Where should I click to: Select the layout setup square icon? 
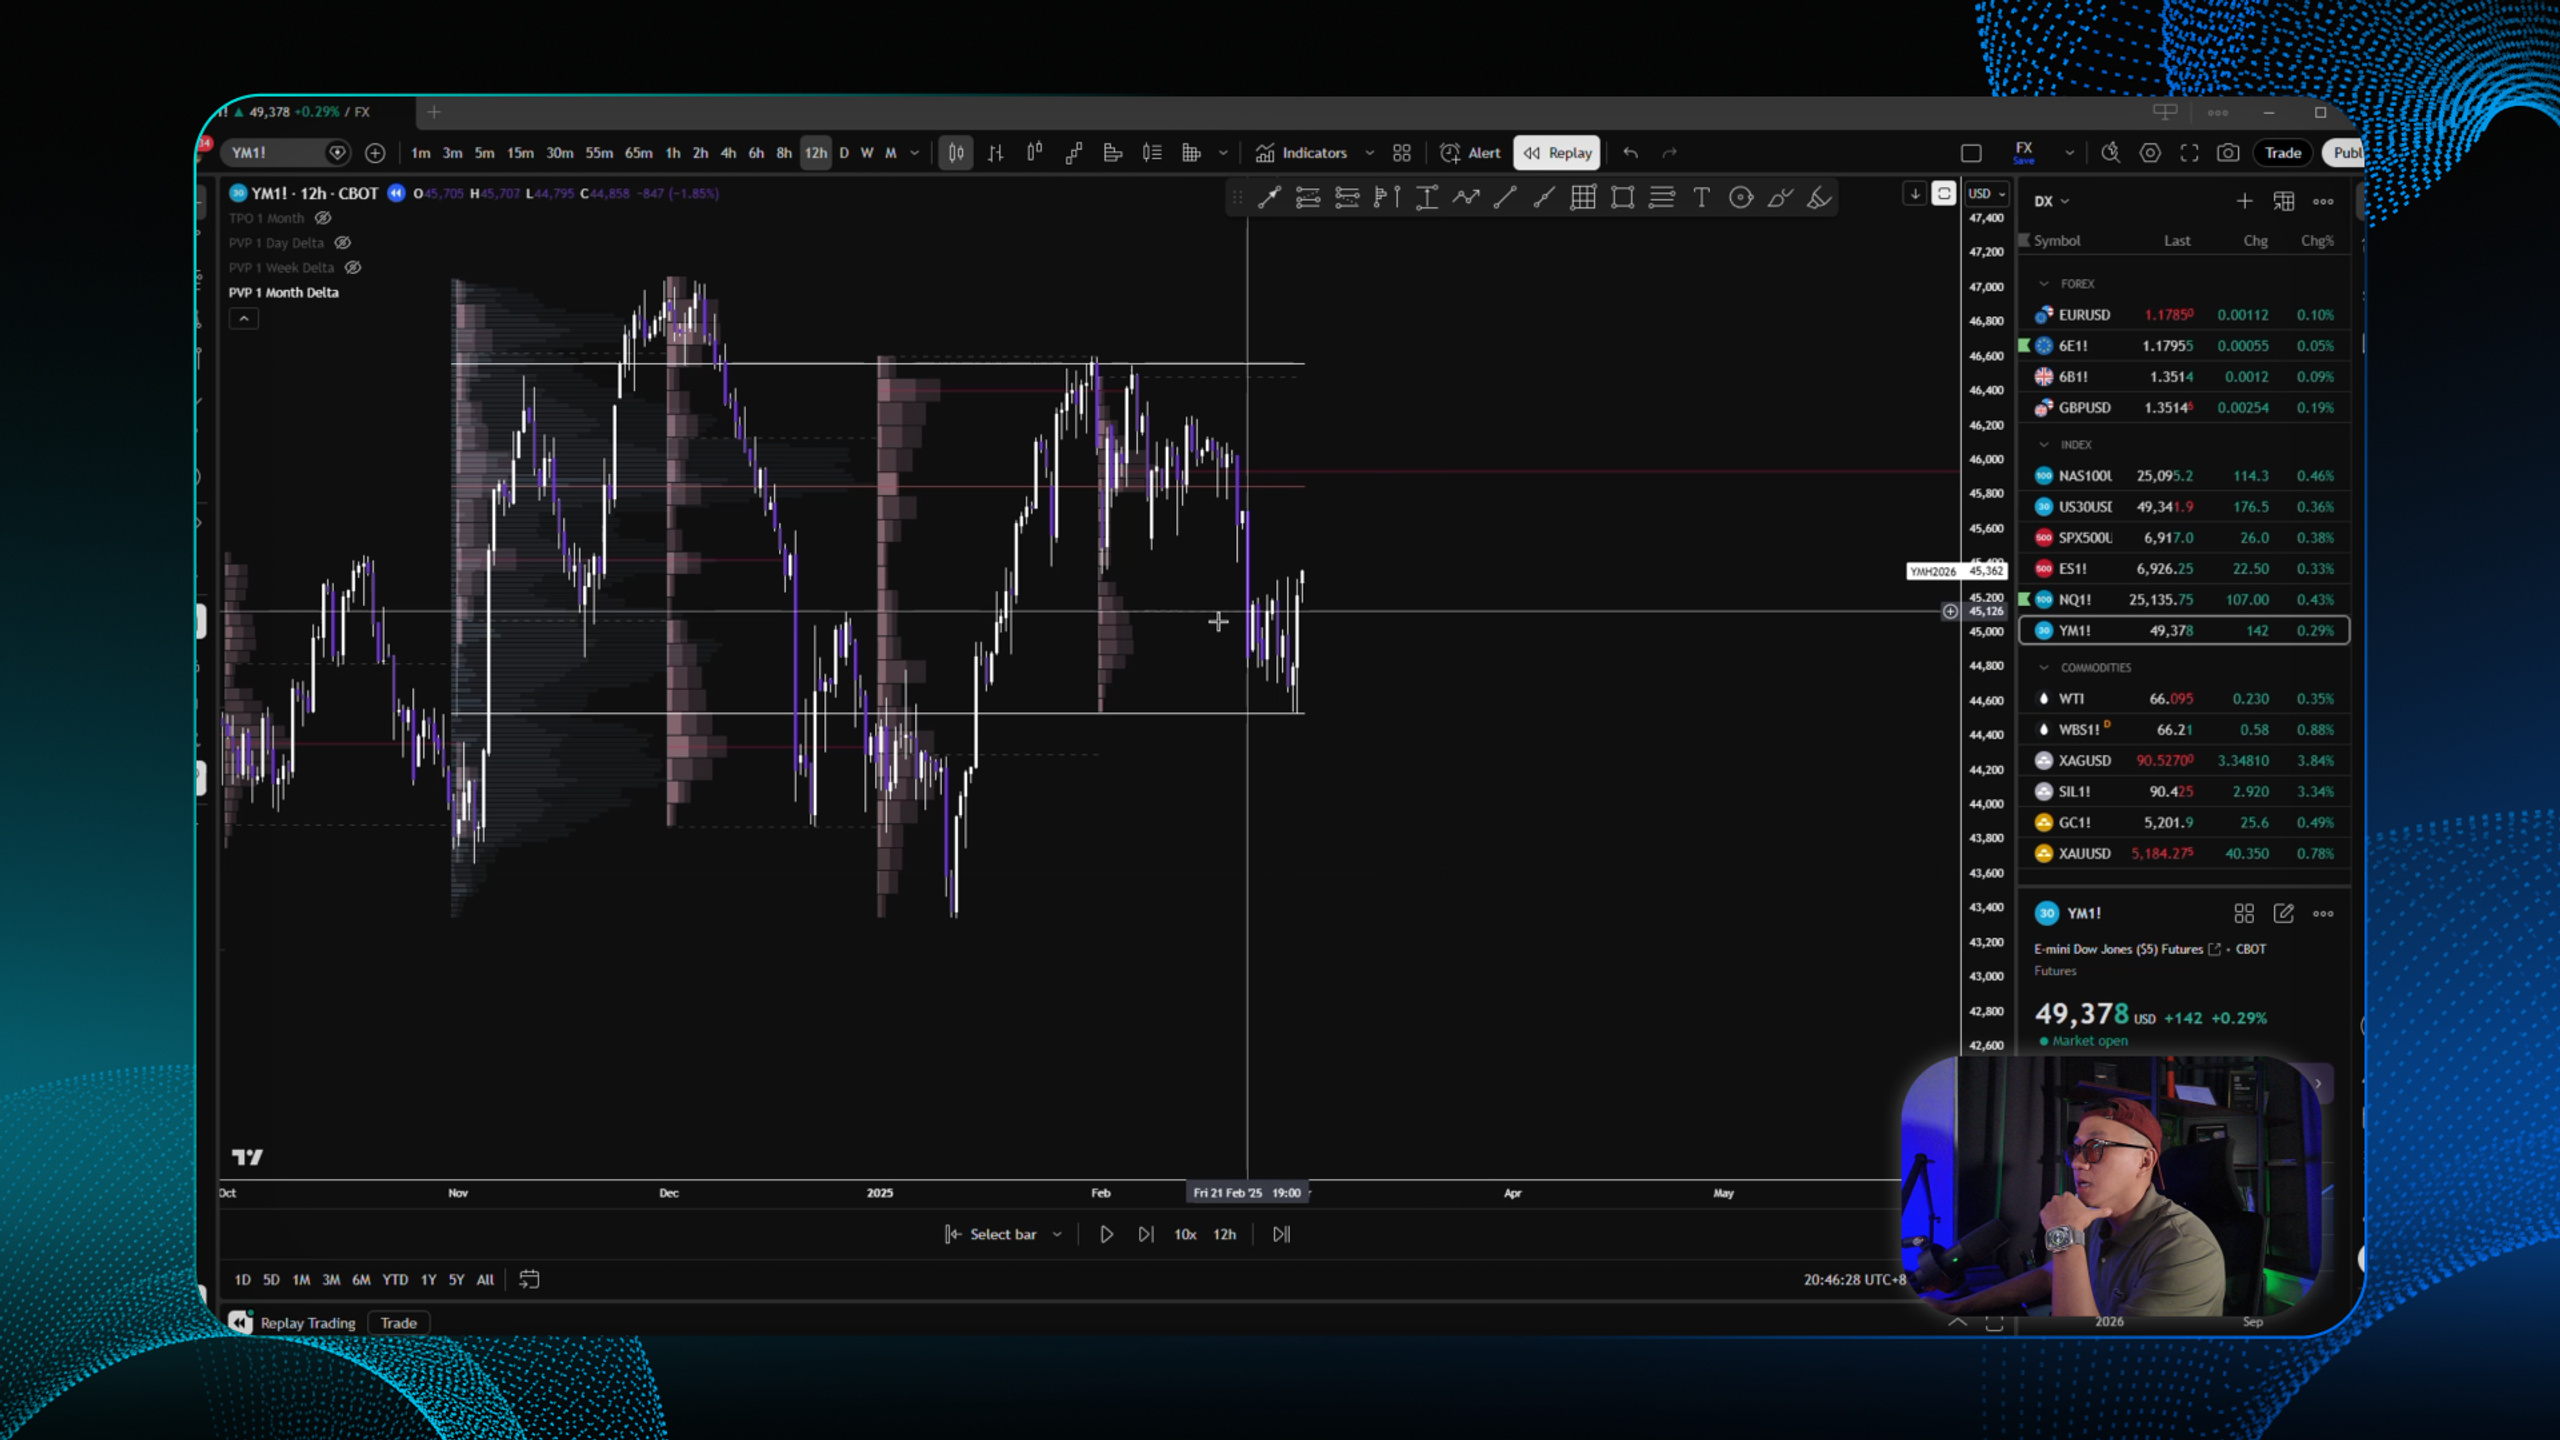pyautogui.click(x=1971, y=153)
